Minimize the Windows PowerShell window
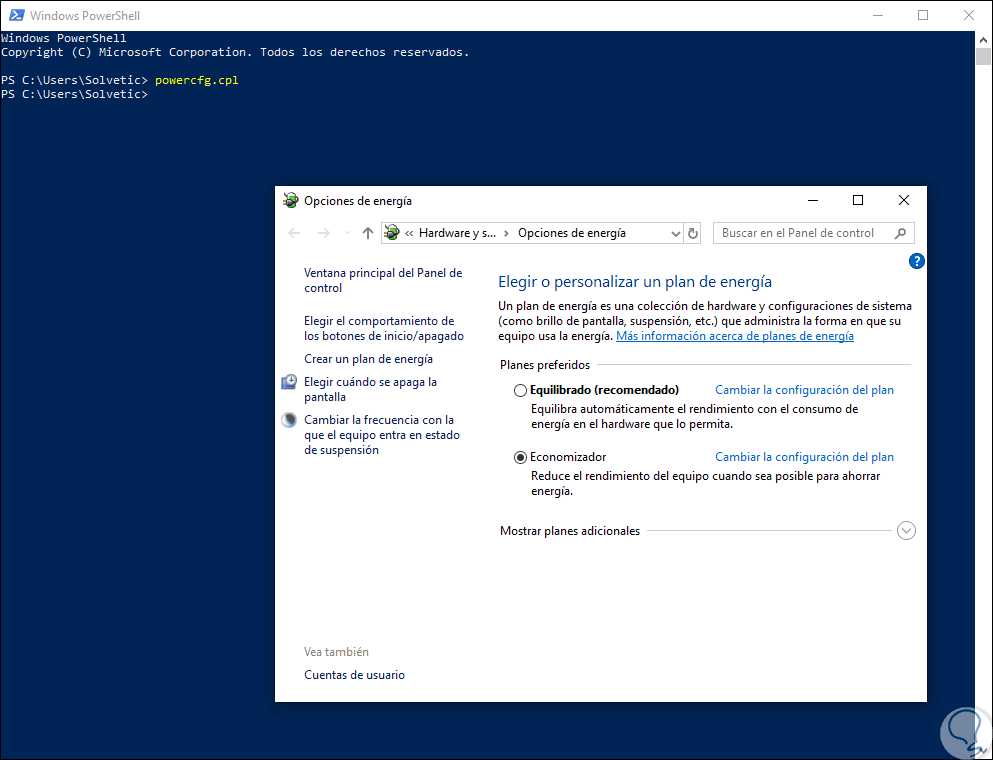The image size is (993, 760). tap(878, 15)
